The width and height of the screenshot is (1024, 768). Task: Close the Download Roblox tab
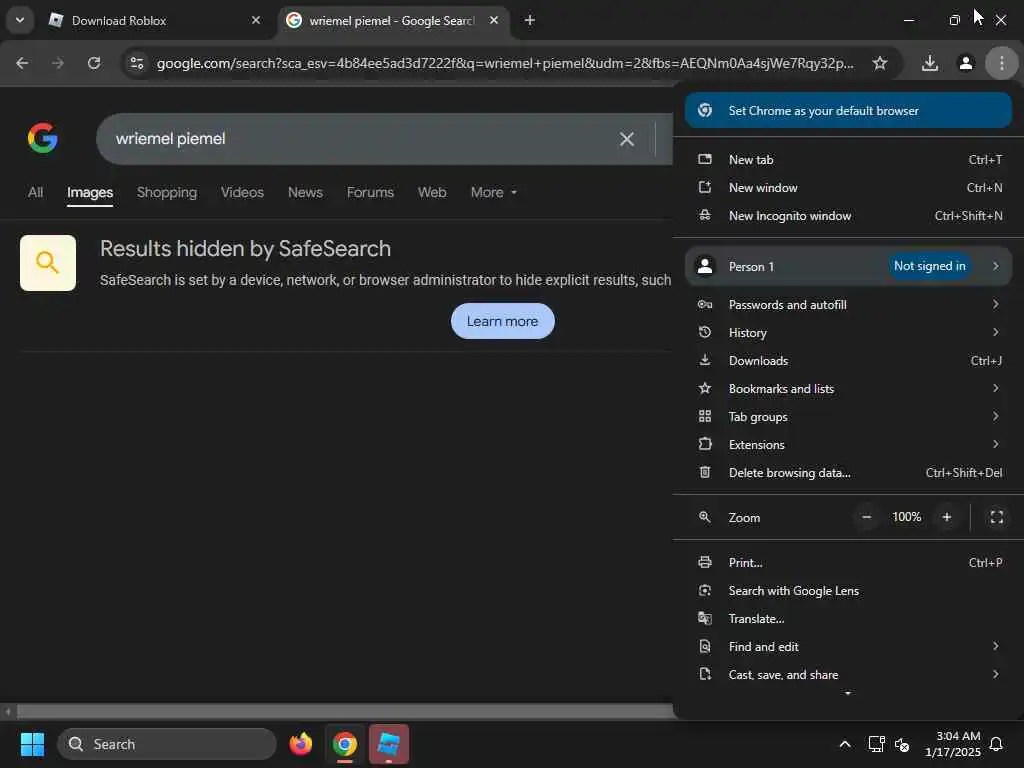(x=256, y=20)
